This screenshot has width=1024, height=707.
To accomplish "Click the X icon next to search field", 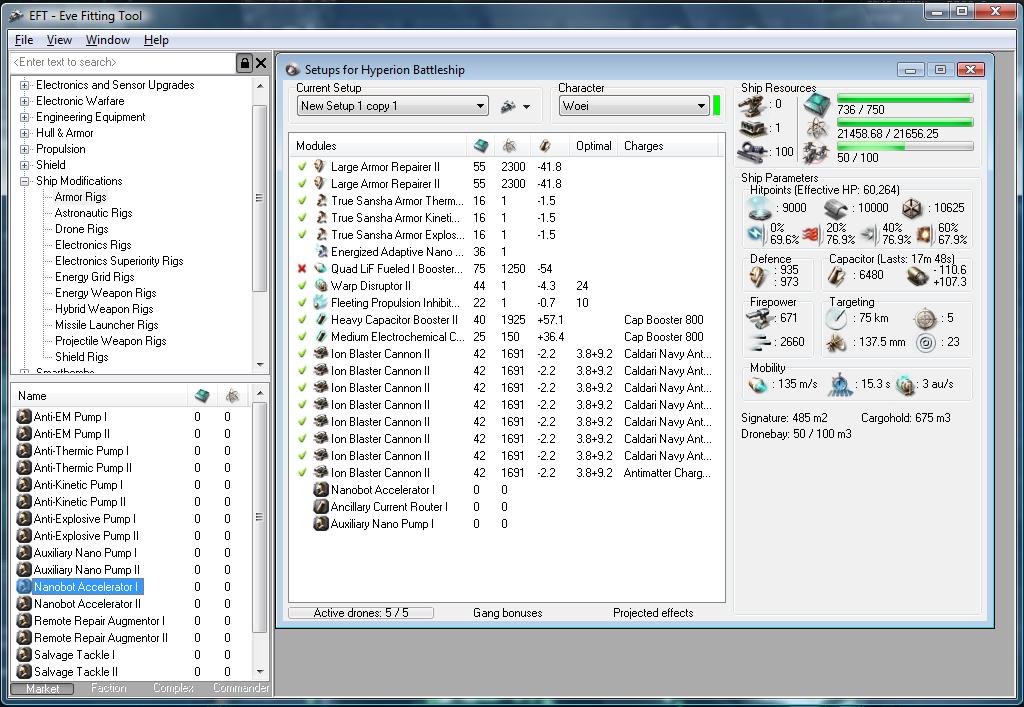I will tap(261, 63).
